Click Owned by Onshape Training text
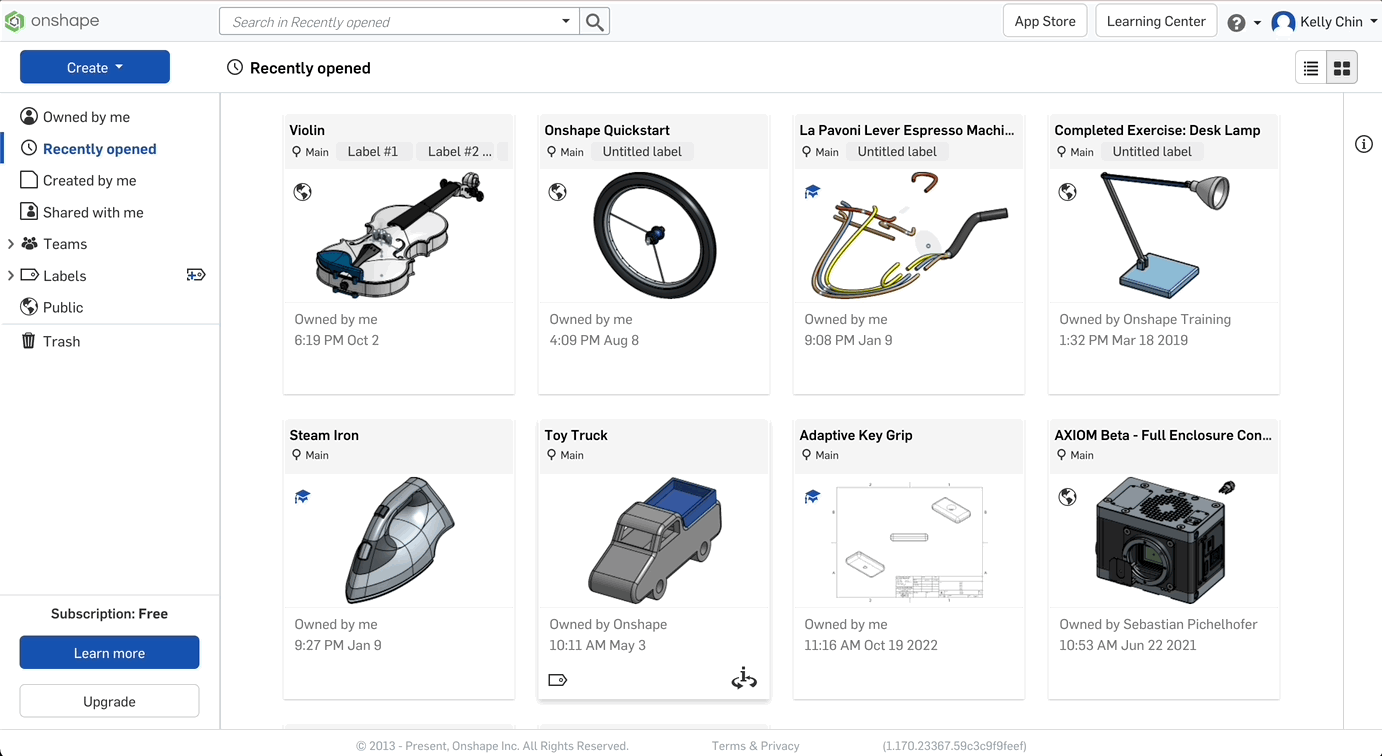 (1145, 319)
